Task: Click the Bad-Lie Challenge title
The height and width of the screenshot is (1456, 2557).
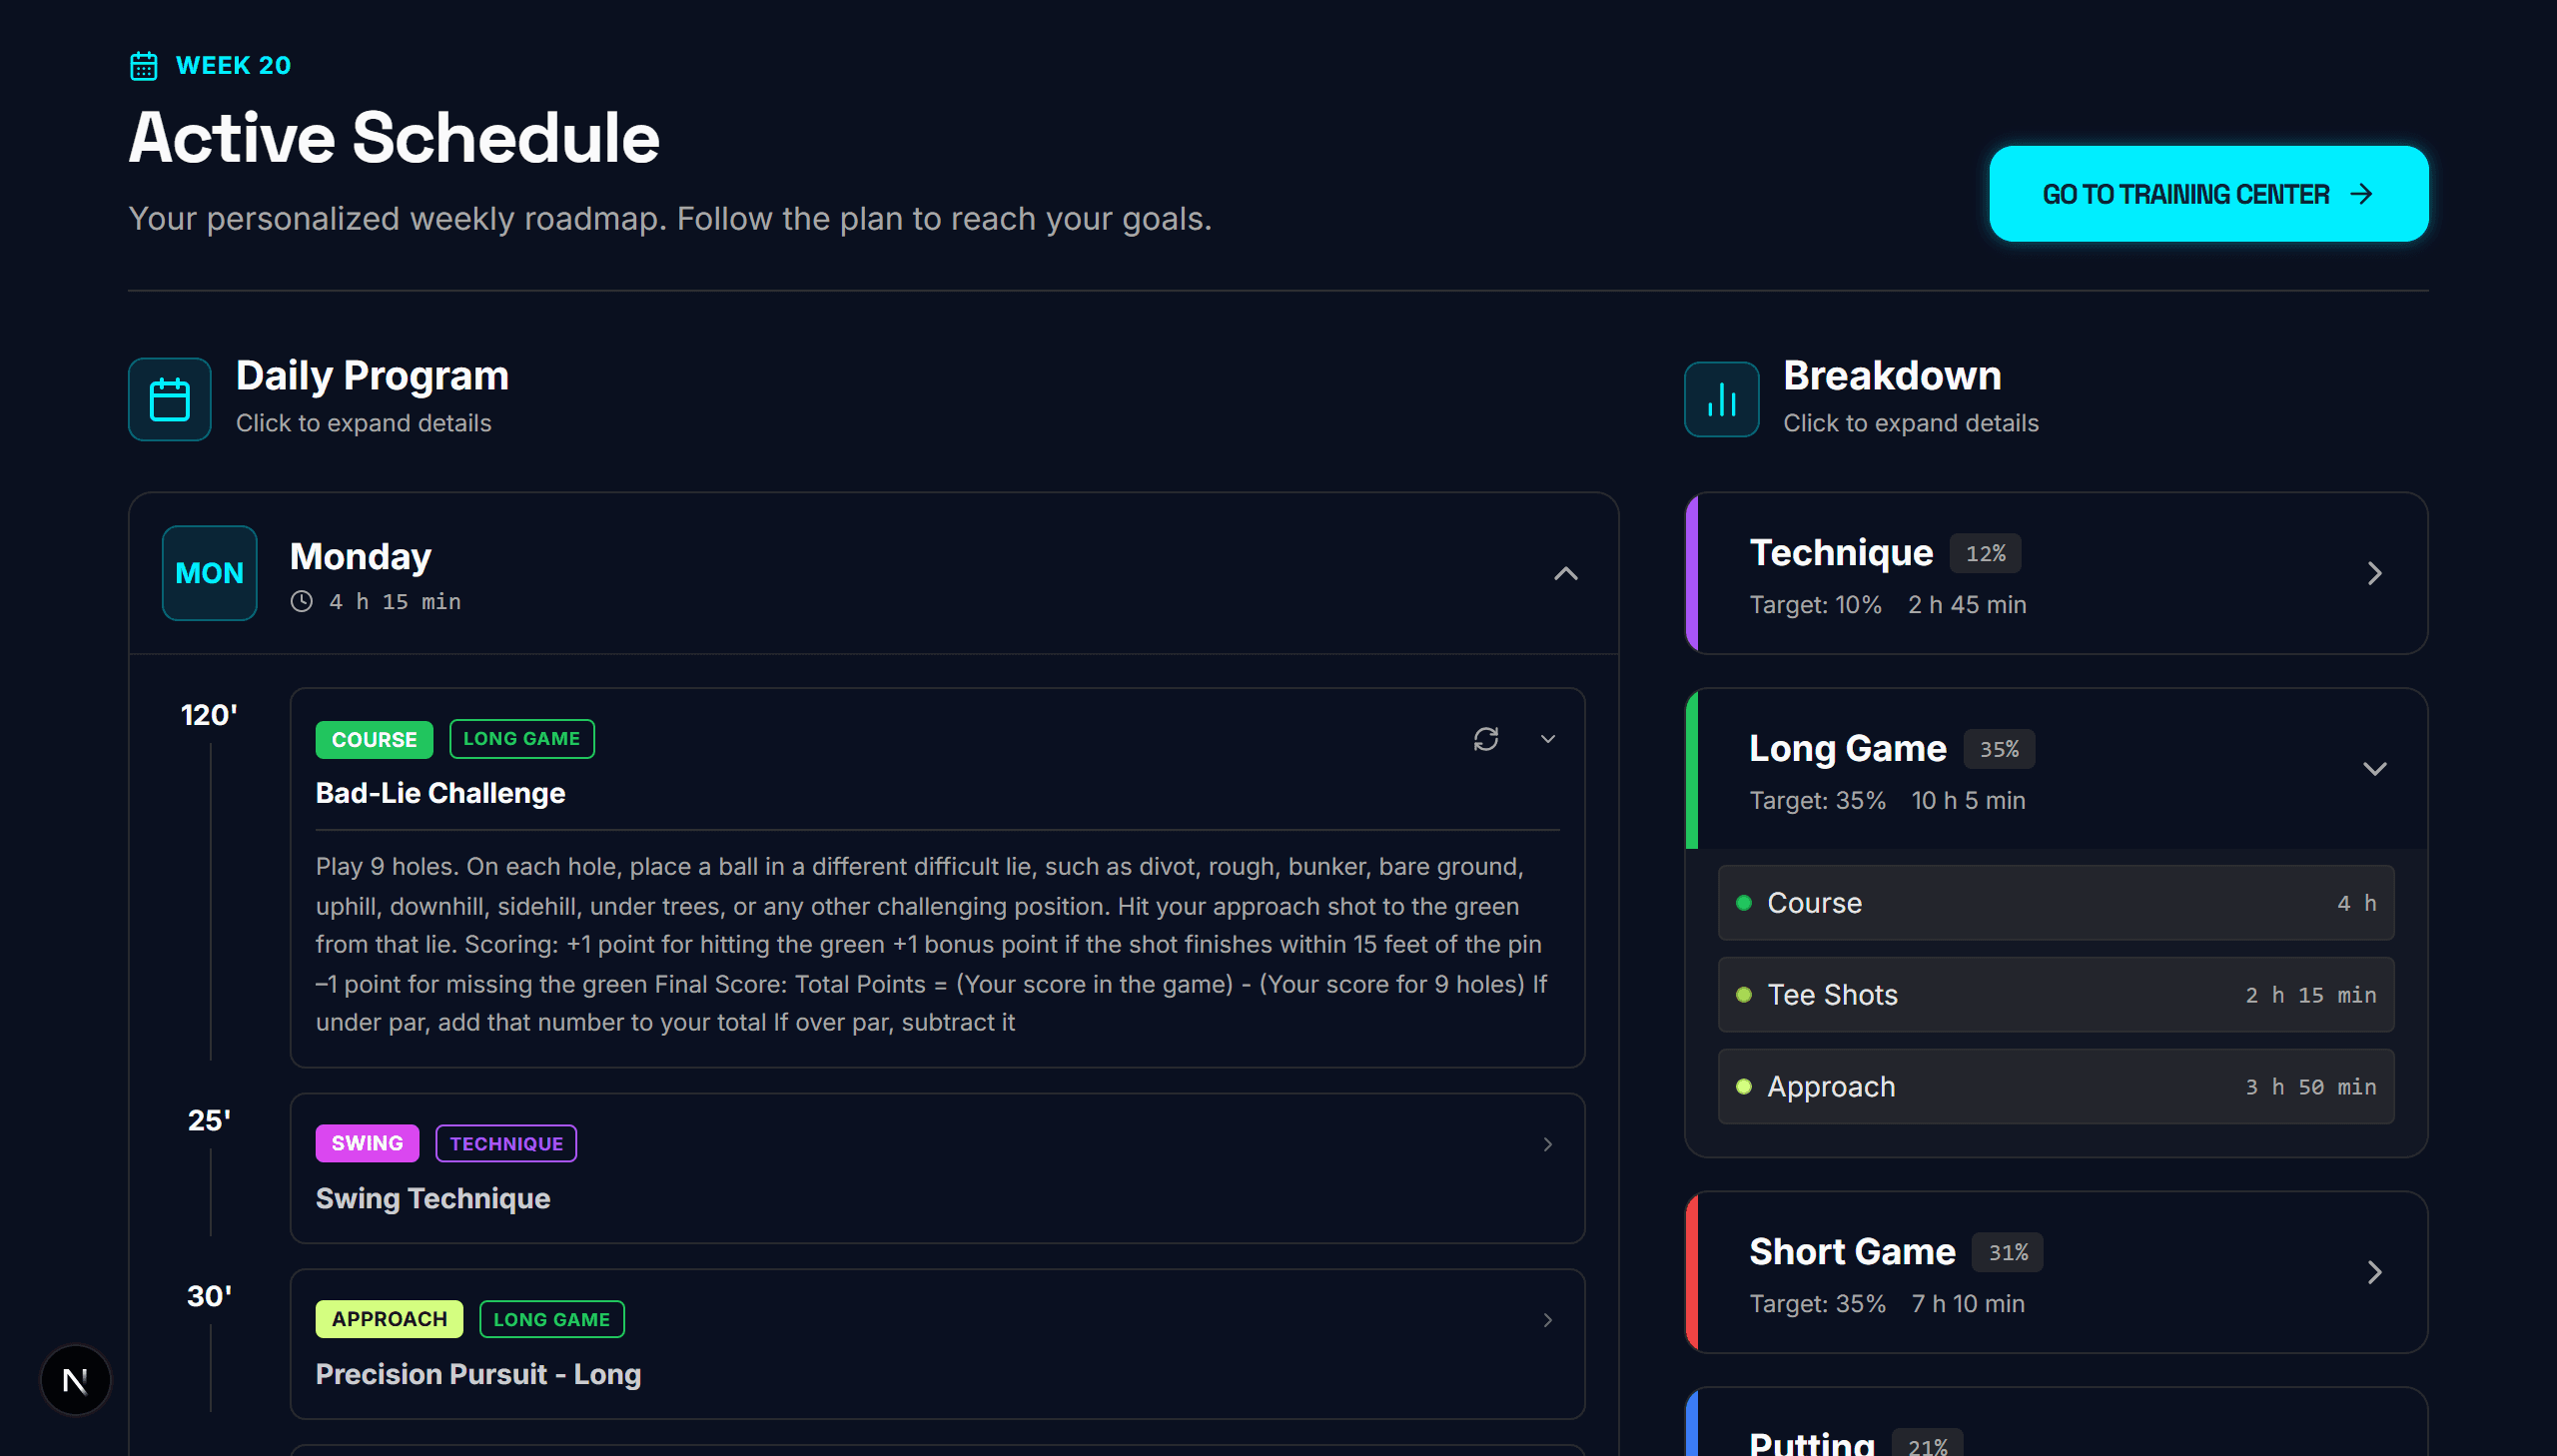Action: tap(440, 793)
